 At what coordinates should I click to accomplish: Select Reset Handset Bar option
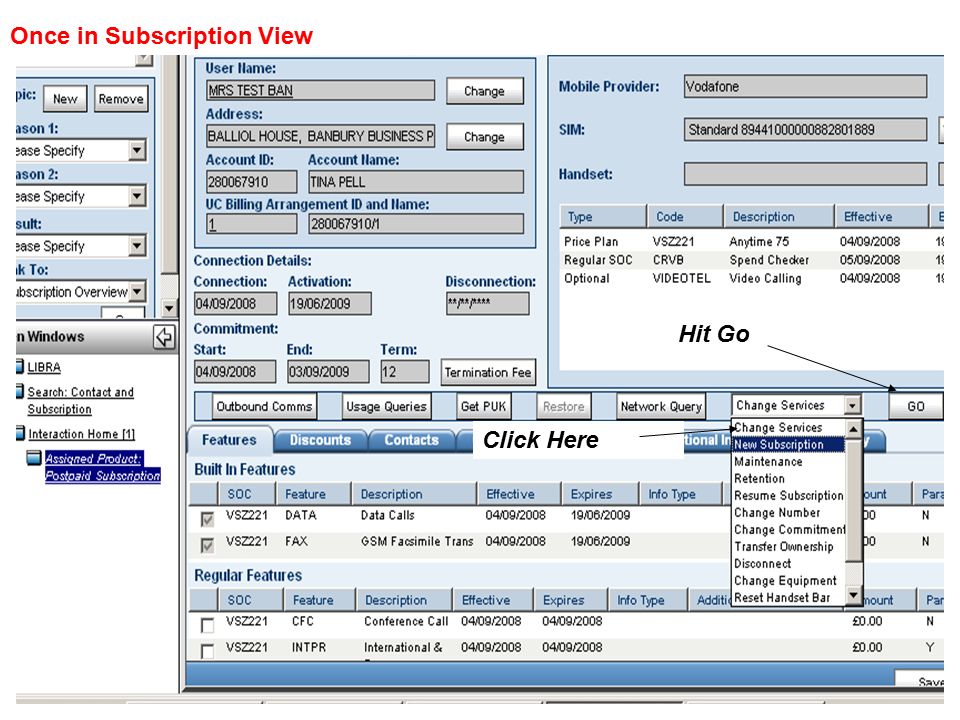[788, 598]
